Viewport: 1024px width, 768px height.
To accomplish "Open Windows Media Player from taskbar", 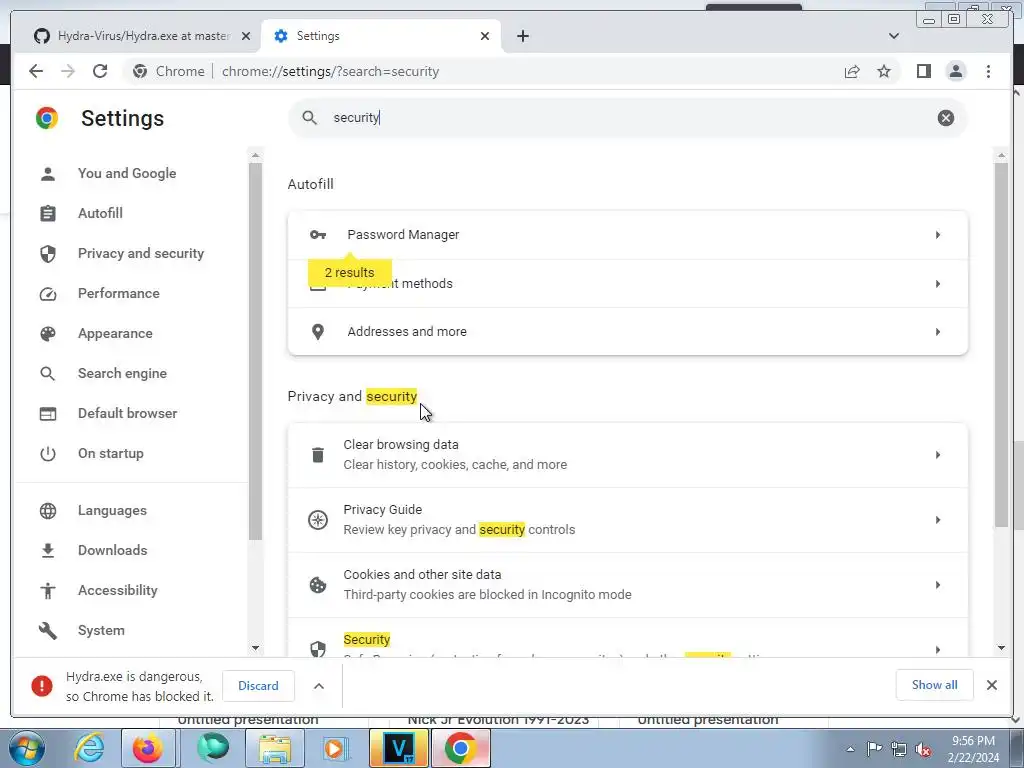I will pos(336,748).
